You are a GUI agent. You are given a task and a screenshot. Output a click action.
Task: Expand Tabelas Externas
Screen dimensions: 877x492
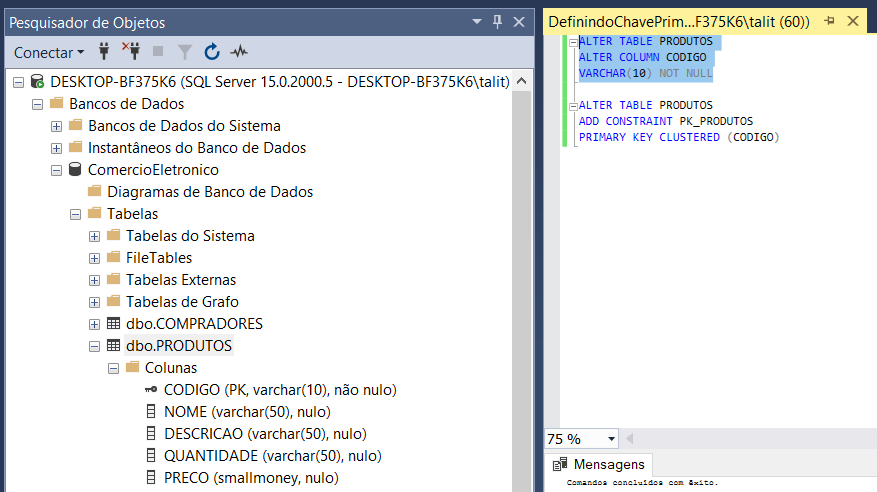point(95,280)
